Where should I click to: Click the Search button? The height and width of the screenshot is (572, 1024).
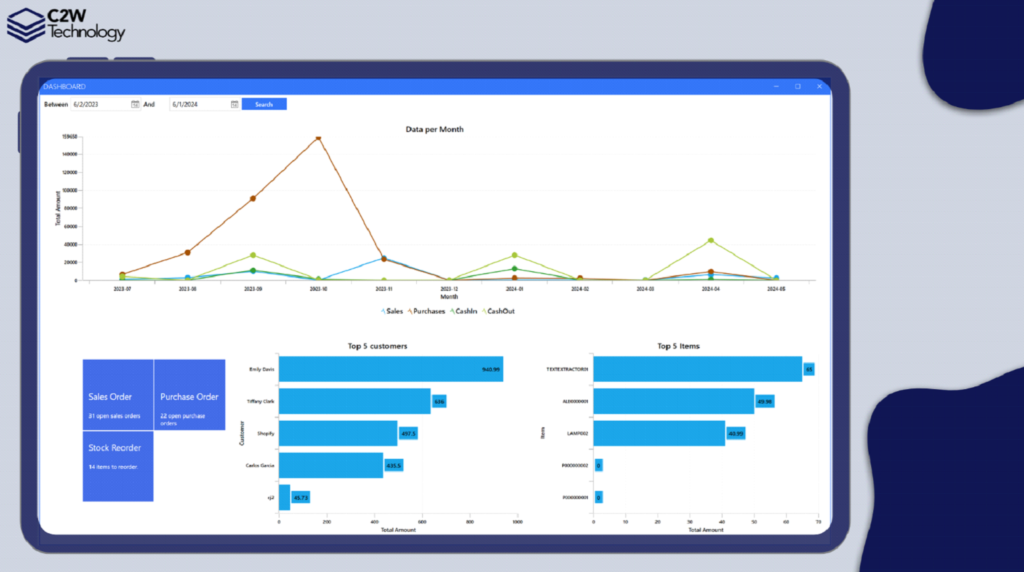pos(264,104)
